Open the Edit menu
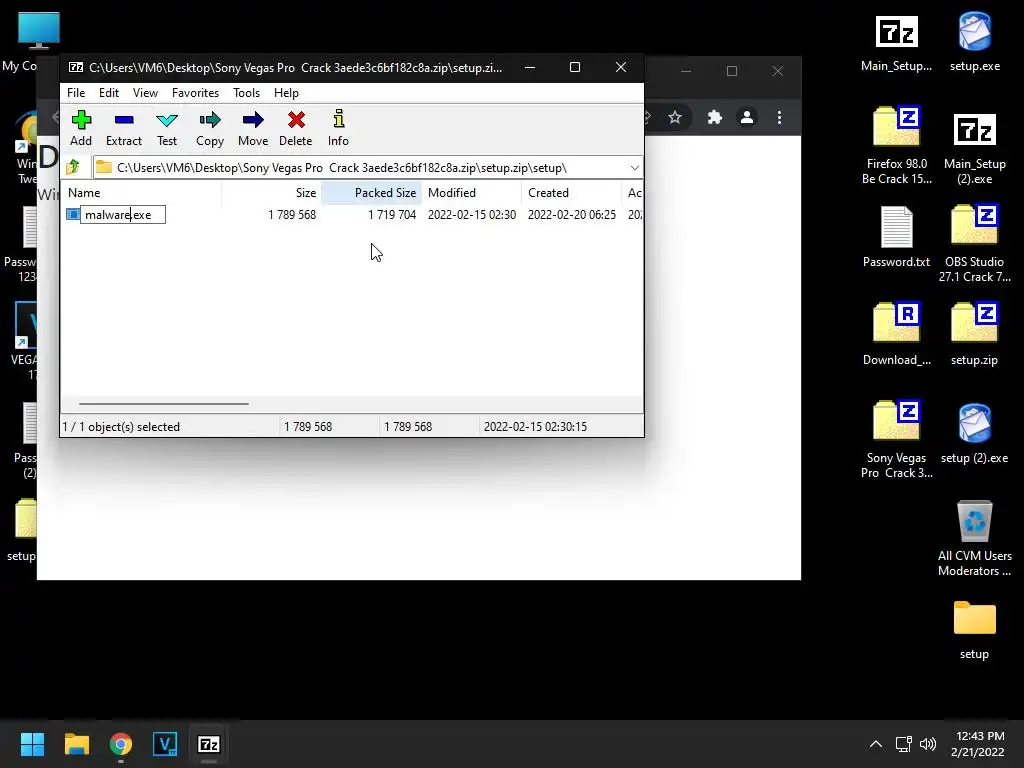This screenshot has height=768, width=1024. (108, 93)
